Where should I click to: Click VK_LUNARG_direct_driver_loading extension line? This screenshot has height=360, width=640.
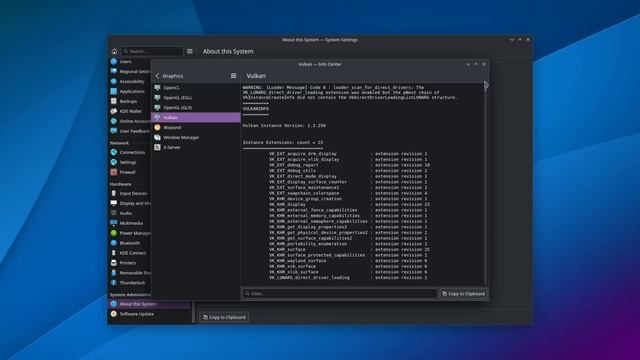[x=348, y=278]
